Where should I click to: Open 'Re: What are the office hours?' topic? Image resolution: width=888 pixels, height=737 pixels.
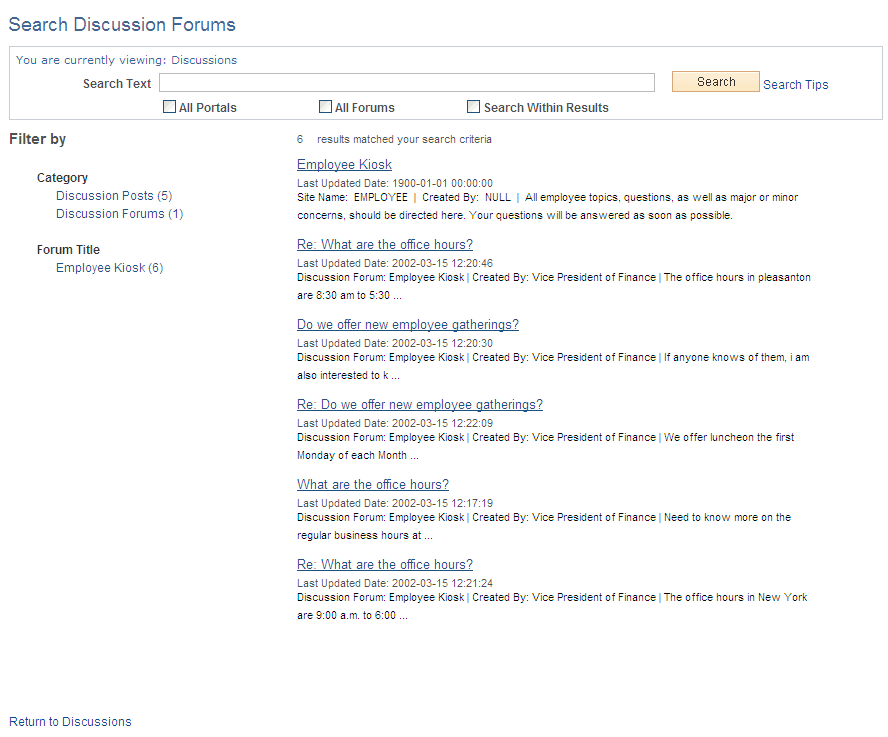384,244
